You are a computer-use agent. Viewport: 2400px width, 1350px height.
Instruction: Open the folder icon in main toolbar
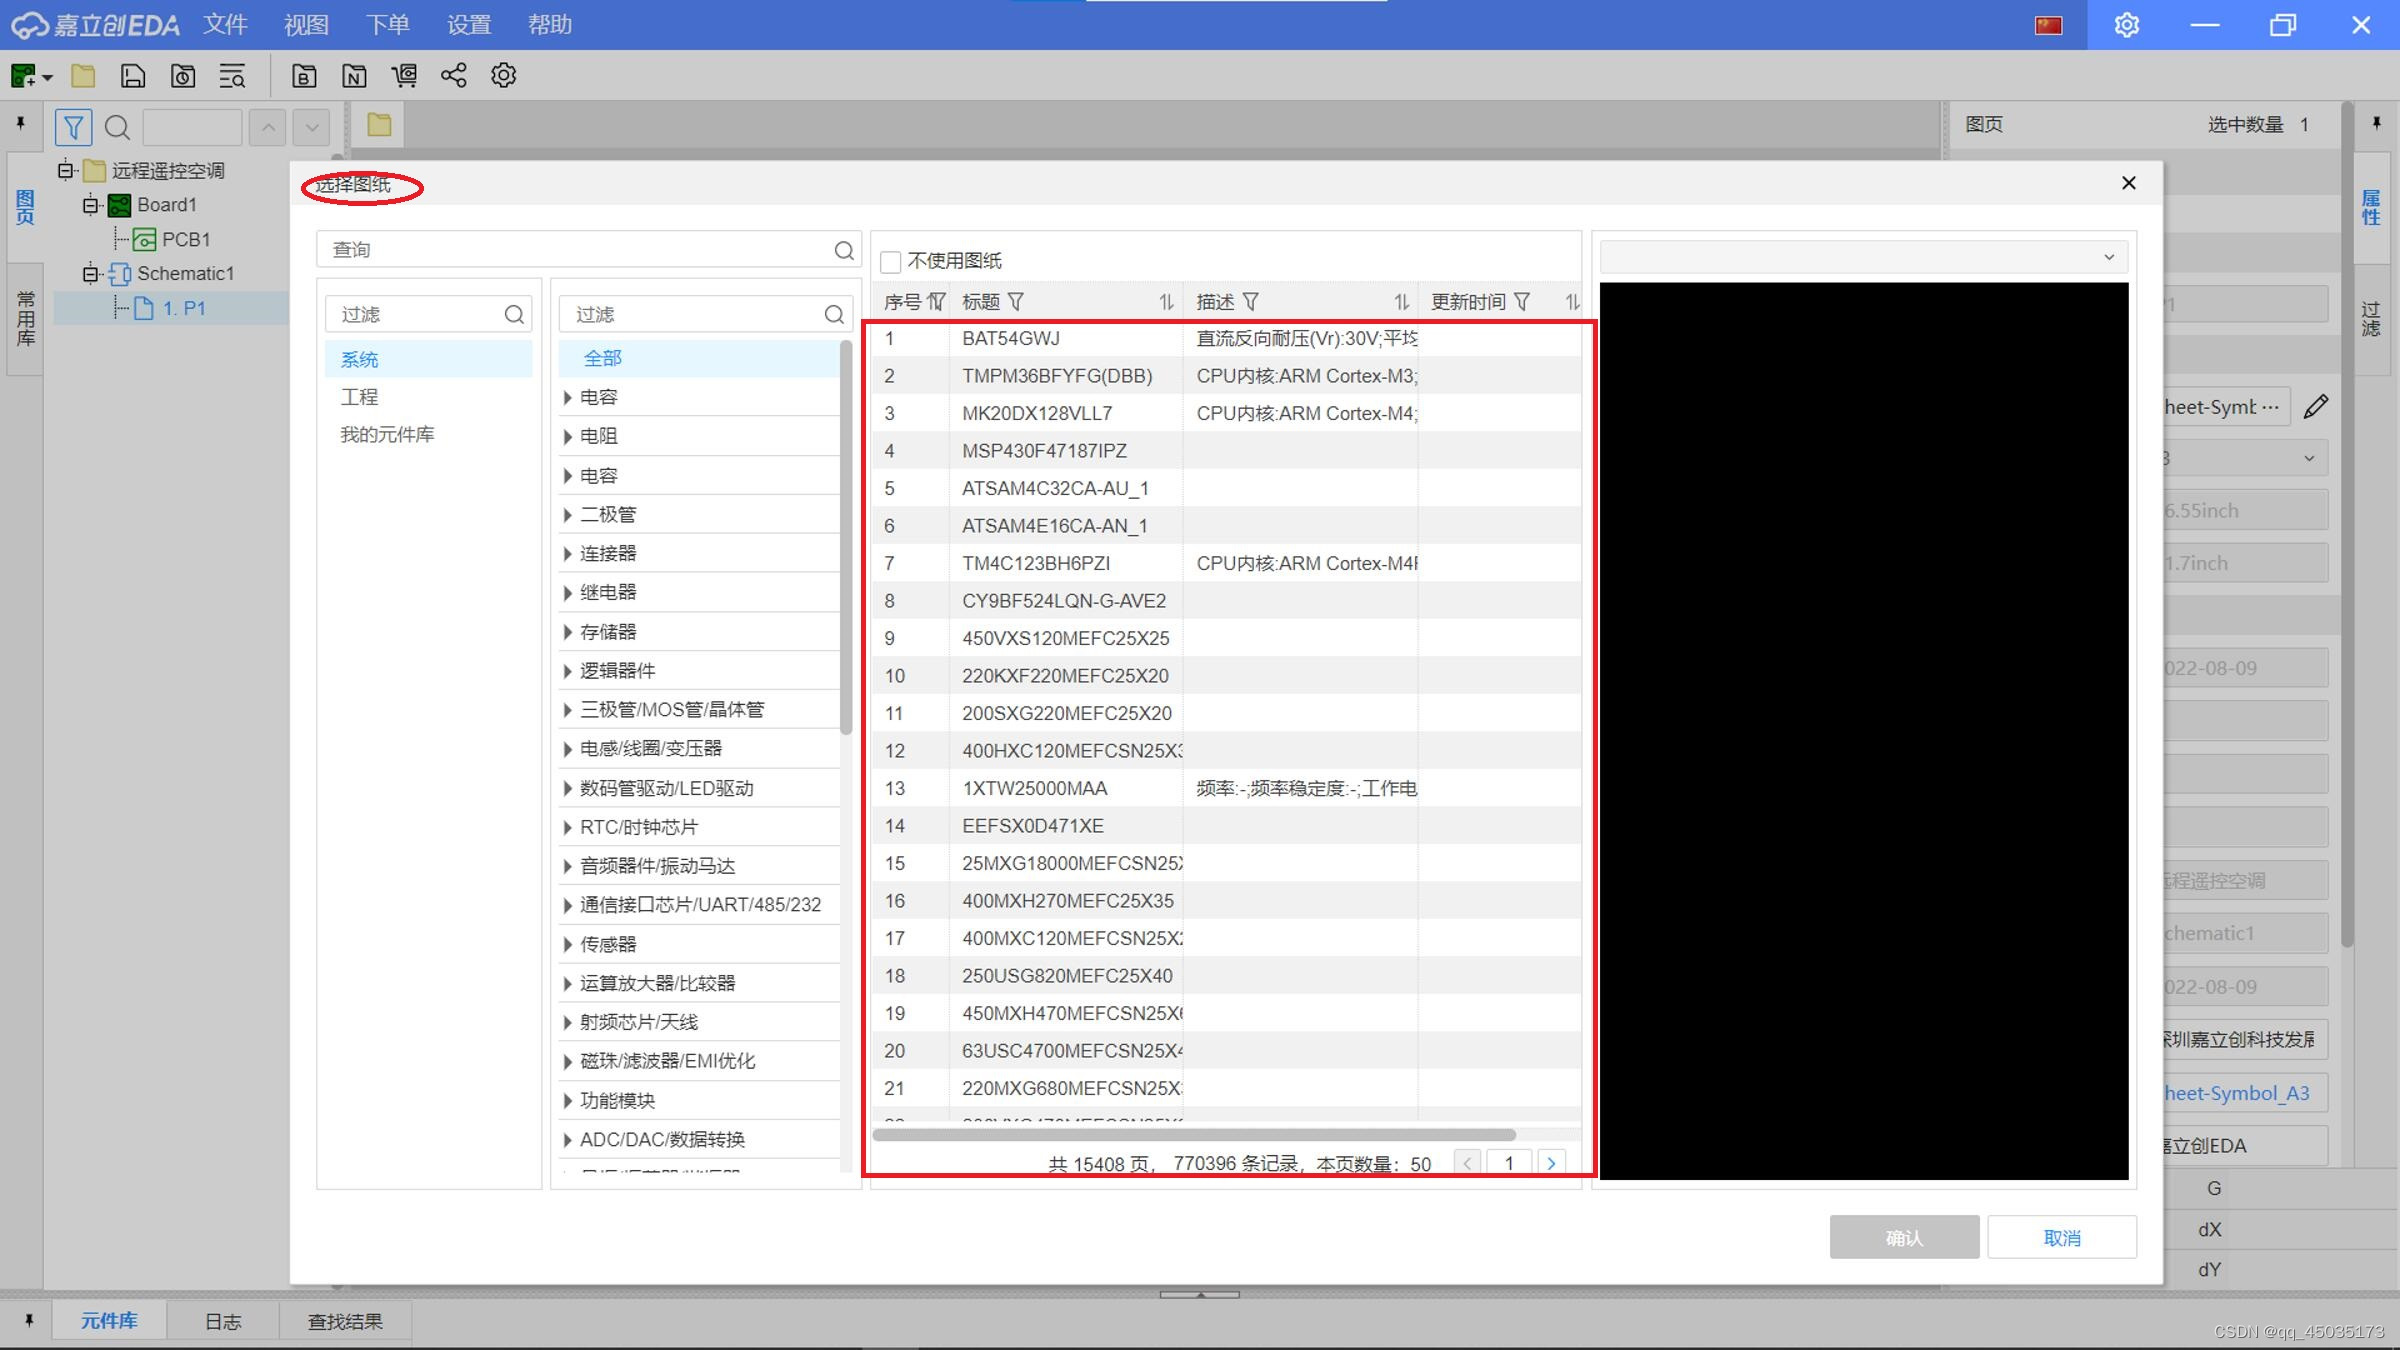click(83, 76)
